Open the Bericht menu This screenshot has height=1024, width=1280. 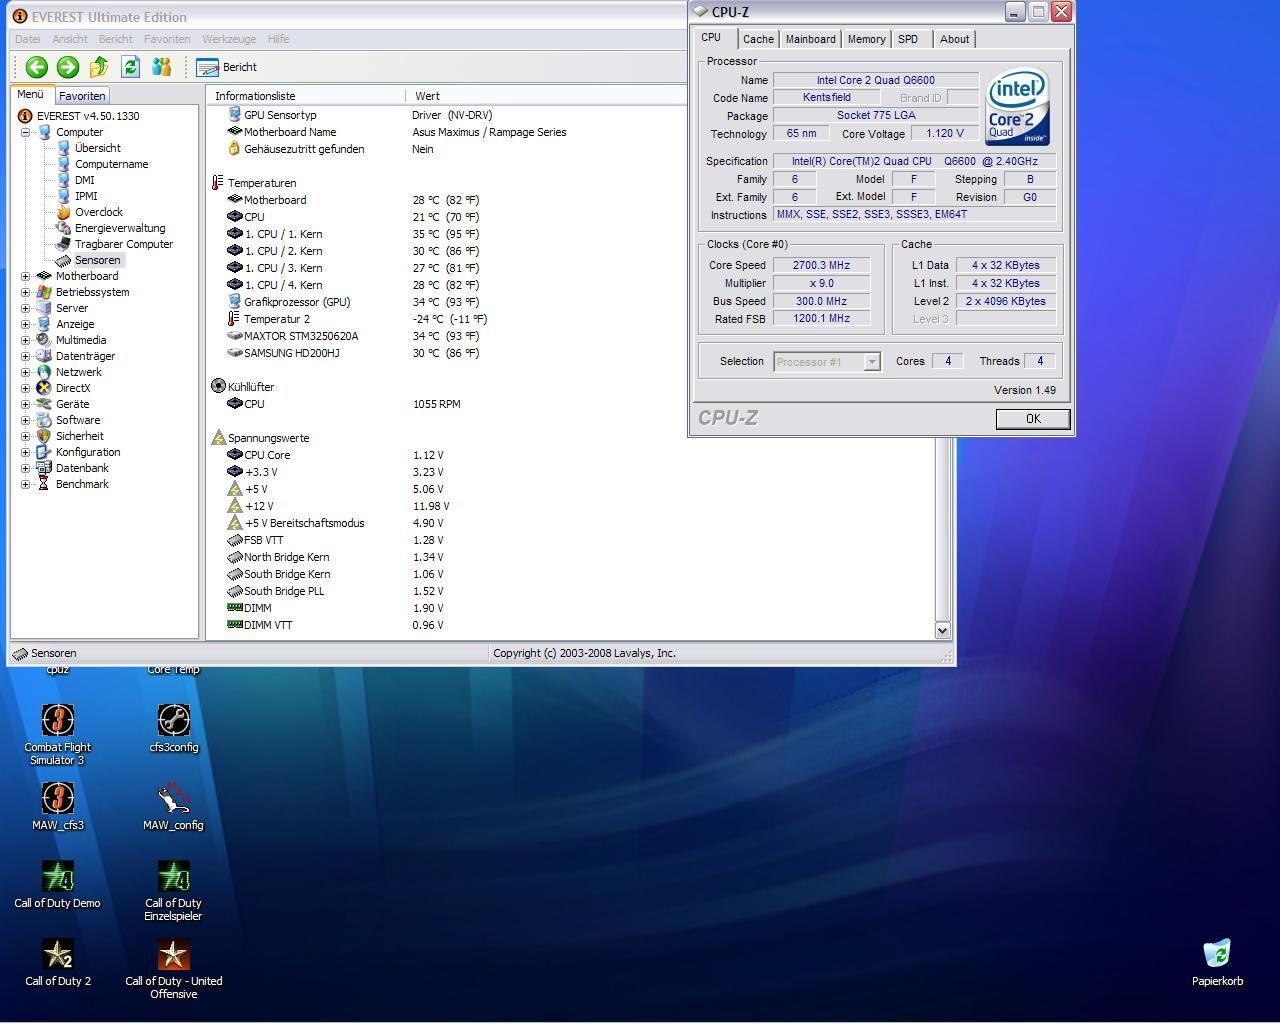tap(115, 39)
